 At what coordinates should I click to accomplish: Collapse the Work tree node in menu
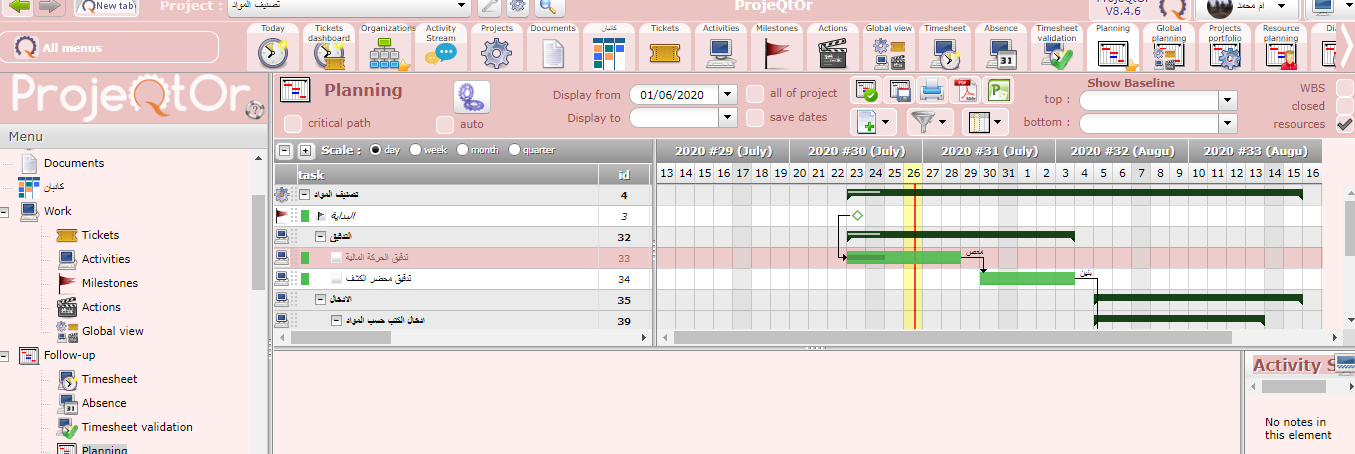point(6,211)
